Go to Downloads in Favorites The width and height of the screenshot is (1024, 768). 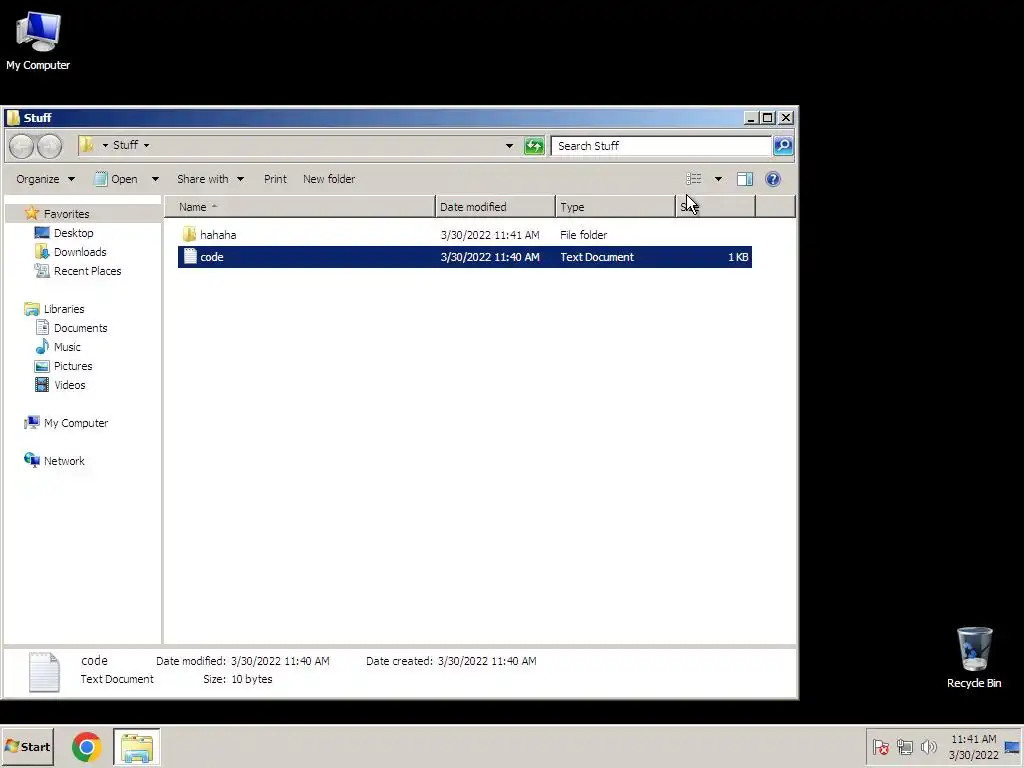[x=80, y=251]
